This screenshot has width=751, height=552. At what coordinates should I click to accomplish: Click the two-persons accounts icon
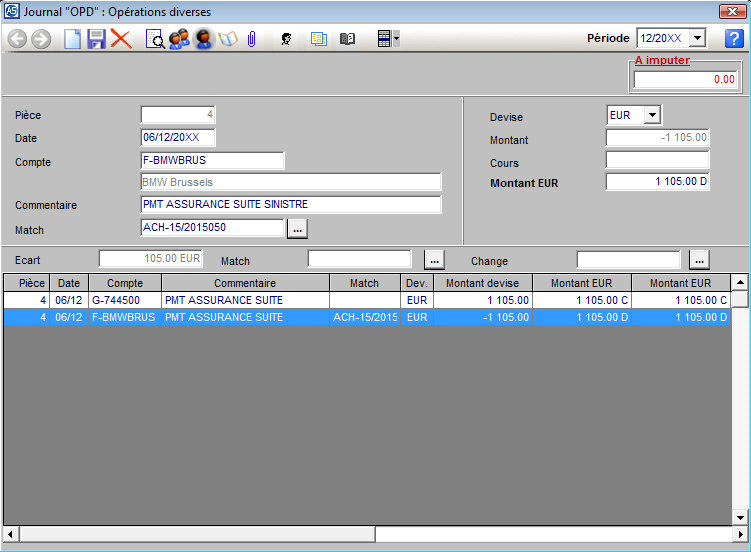pyautogui.click(x=179, y=39)
